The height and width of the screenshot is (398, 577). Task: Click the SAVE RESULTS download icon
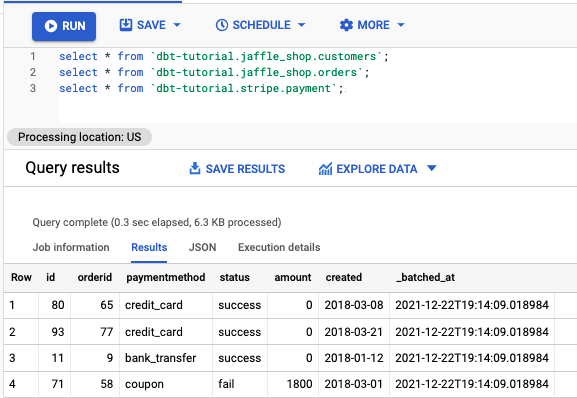[x=195, y=168]
